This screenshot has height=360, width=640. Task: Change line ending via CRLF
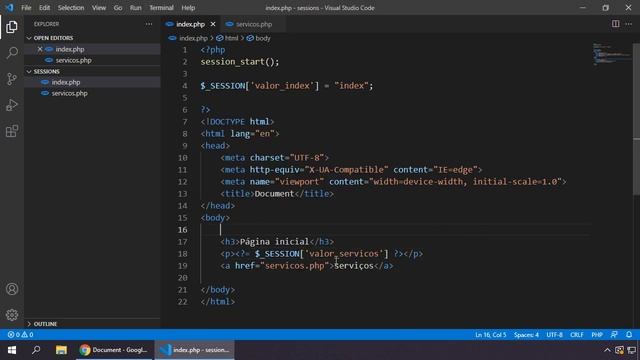pos(577,335)
